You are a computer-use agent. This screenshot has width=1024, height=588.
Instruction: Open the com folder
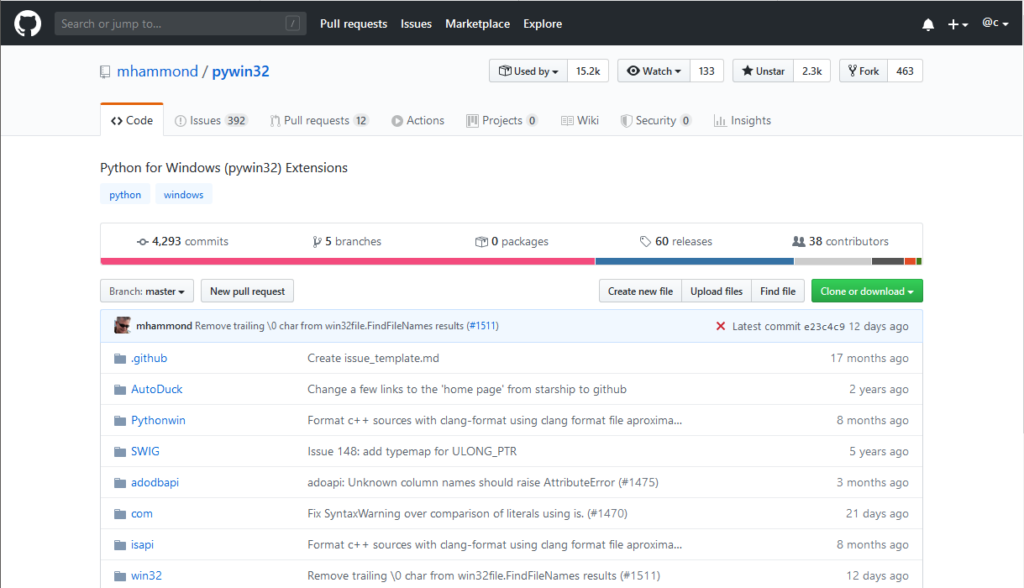[x=142, y=514]
